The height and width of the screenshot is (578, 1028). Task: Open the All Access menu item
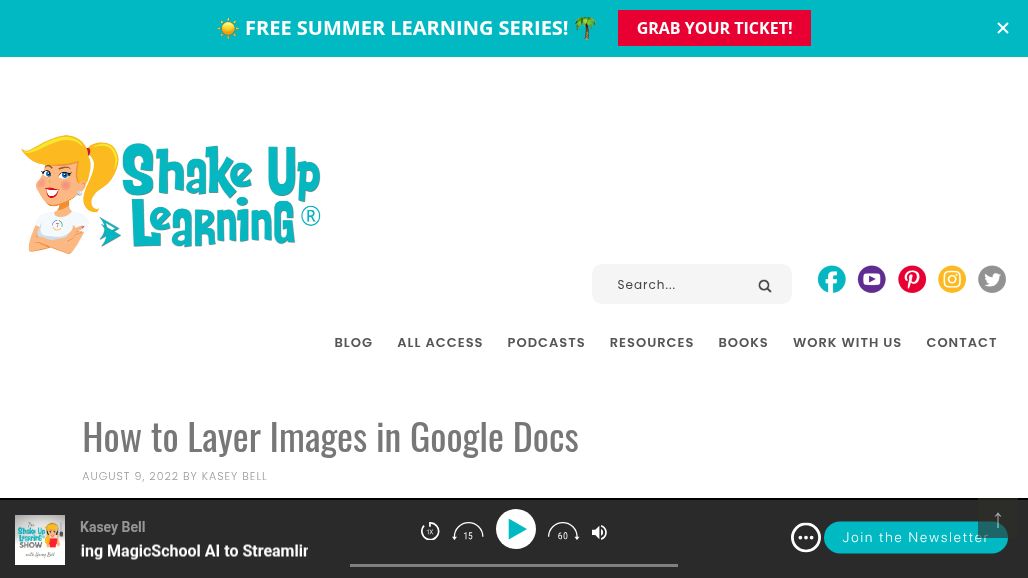440,343
